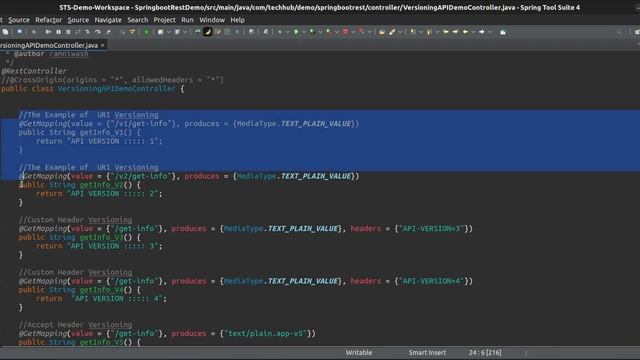
Task: Click the Debug bug icon
Action: coord(280,32)
